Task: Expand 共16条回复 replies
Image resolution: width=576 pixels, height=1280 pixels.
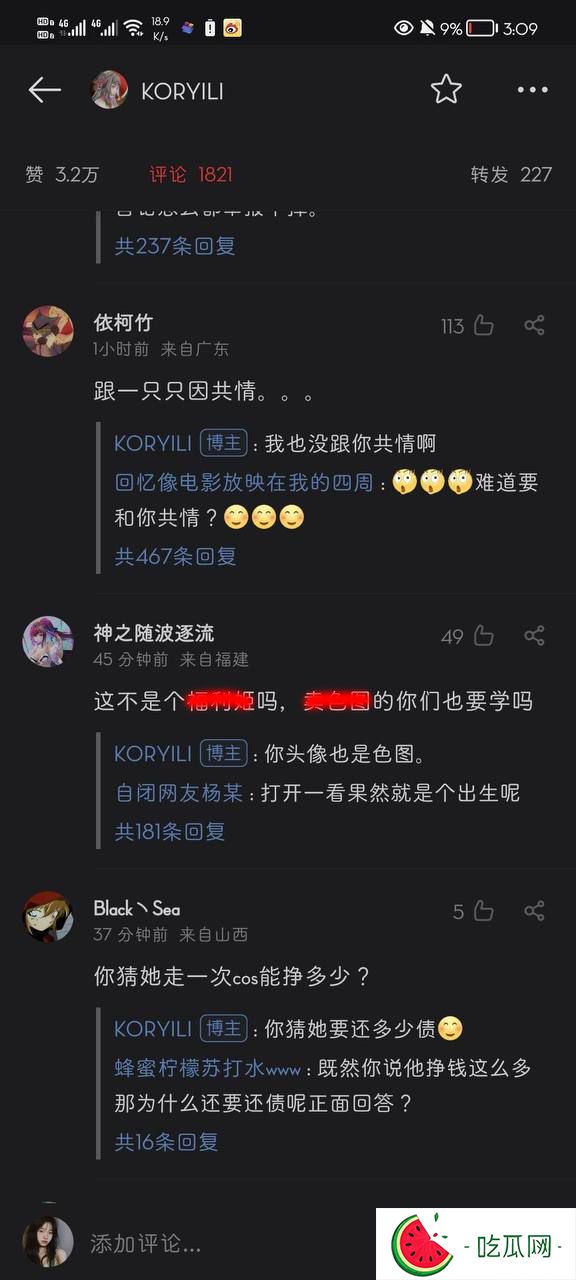Action: click(x=166, y=1141)
